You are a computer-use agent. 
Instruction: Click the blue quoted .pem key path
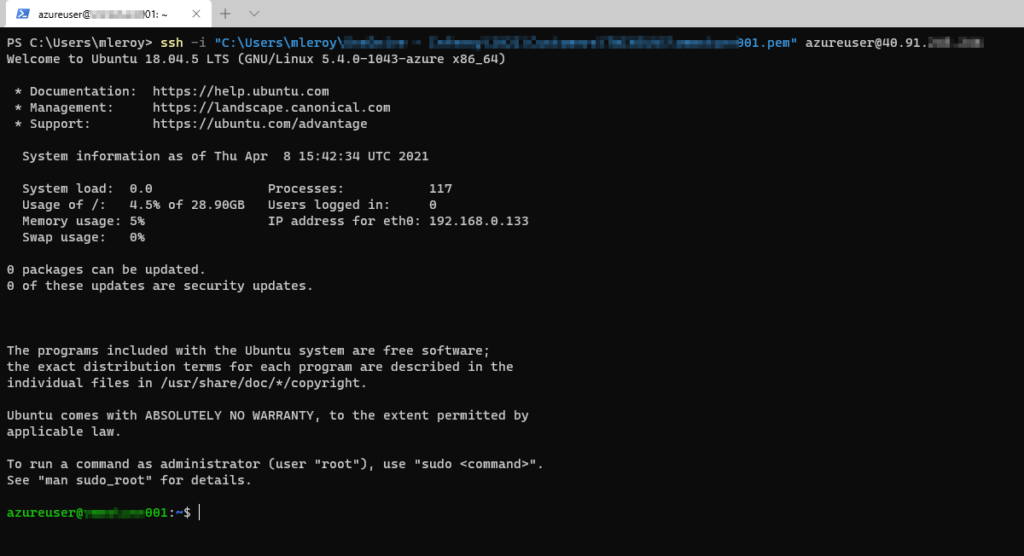(505, 43)
